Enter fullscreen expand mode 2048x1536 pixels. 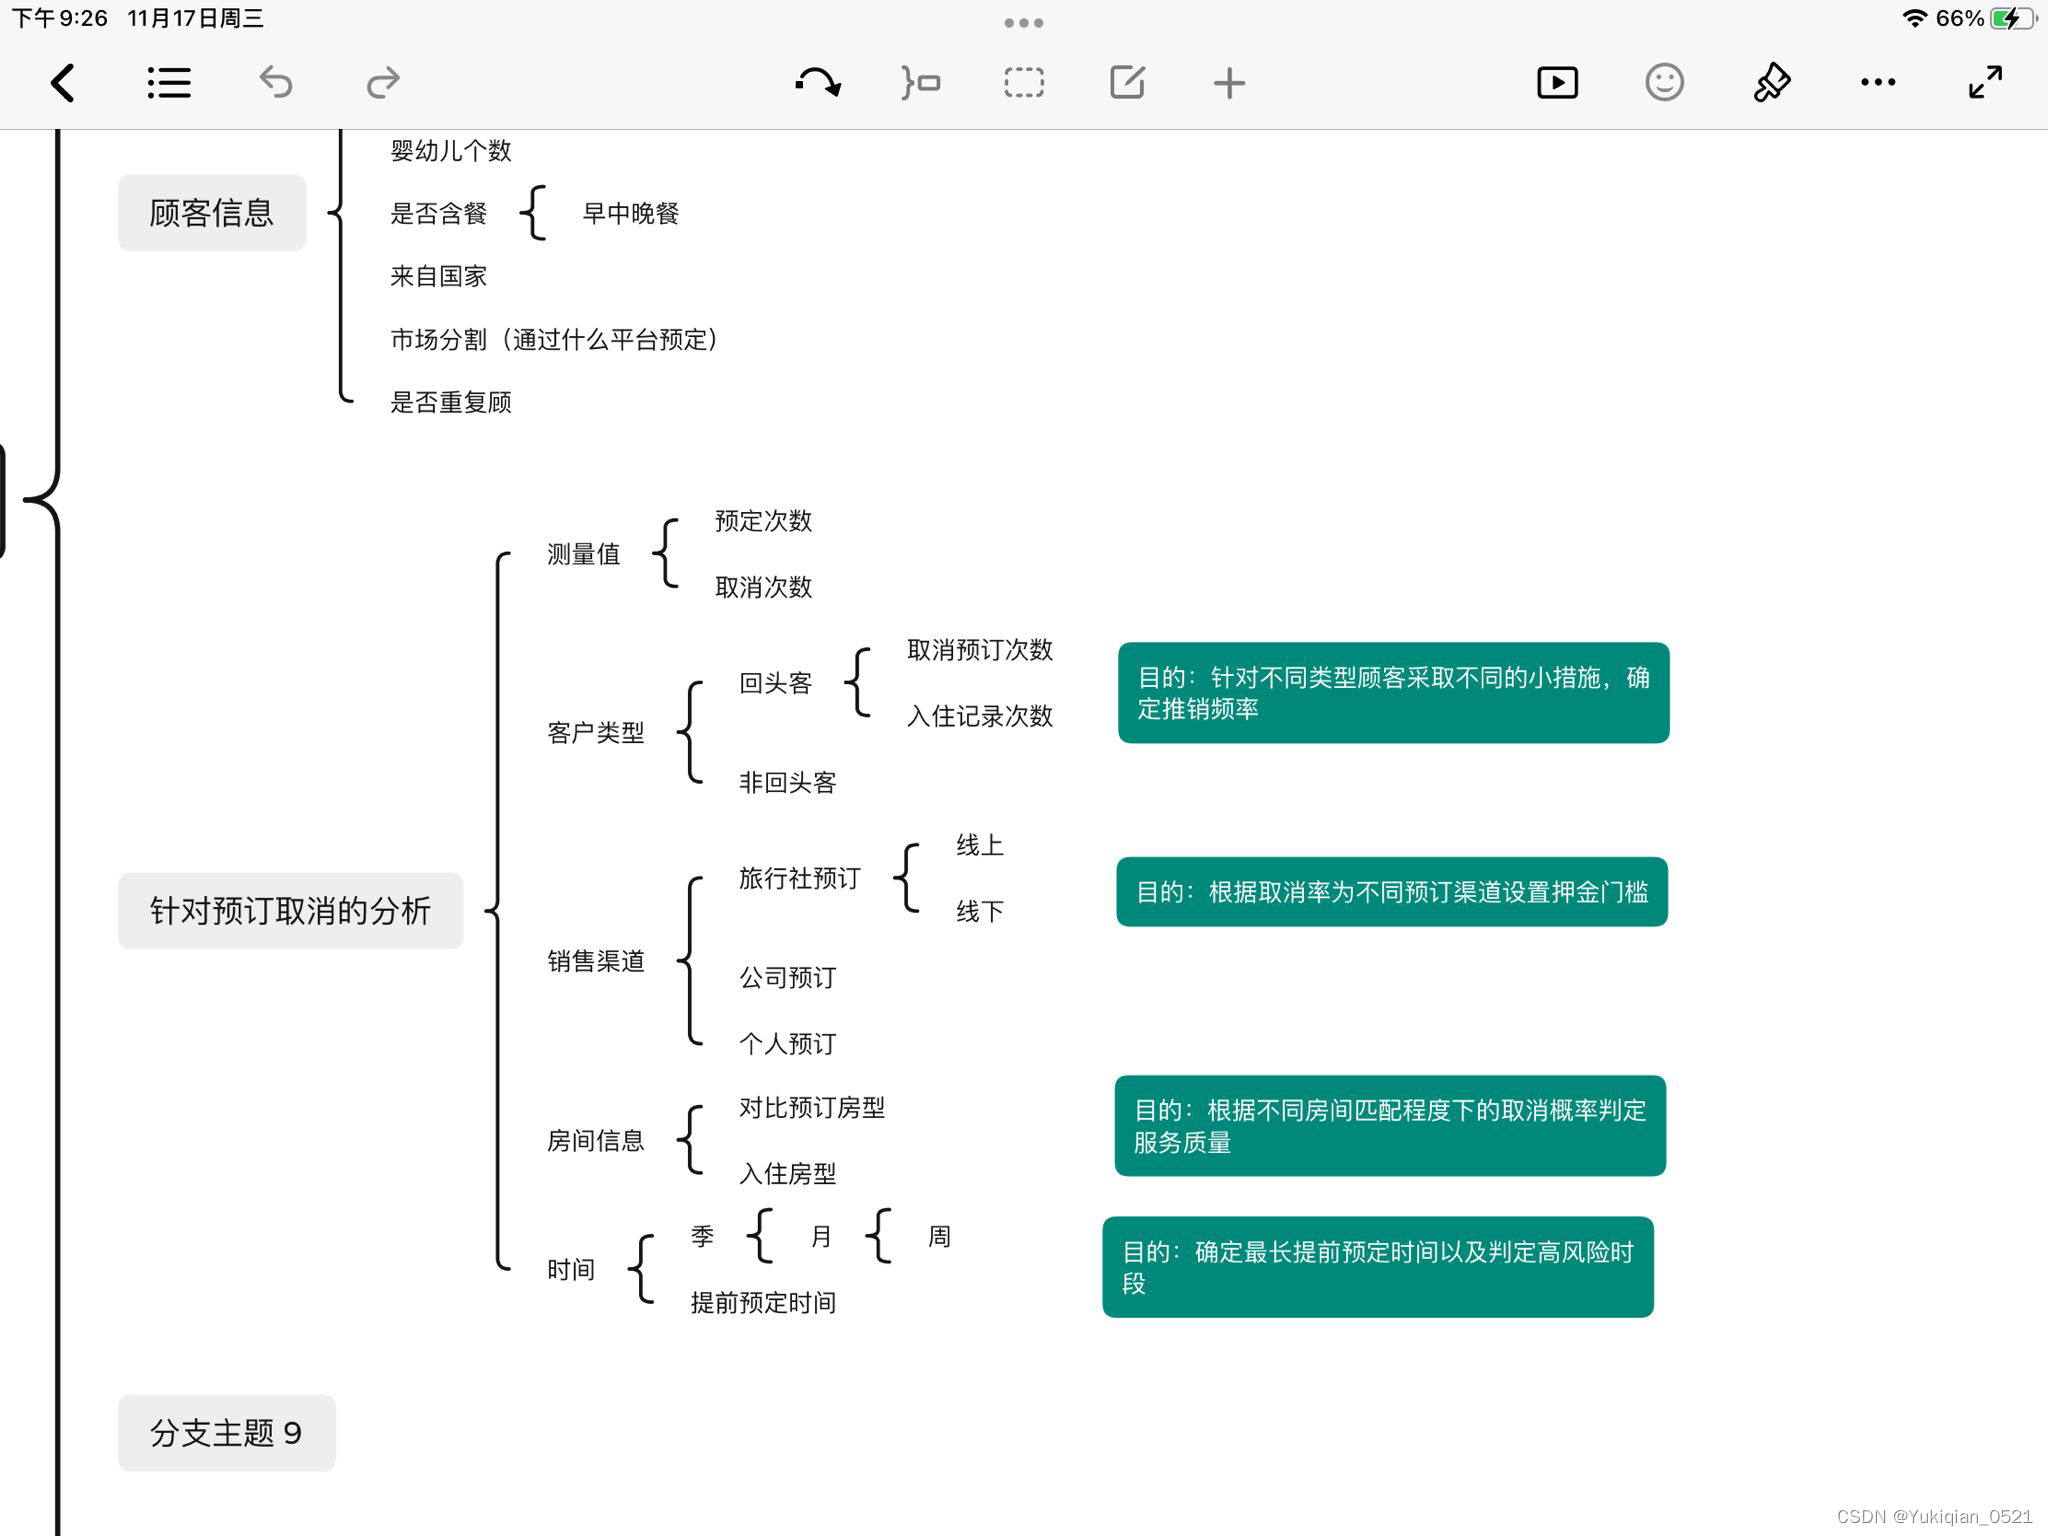[1985, 82]
